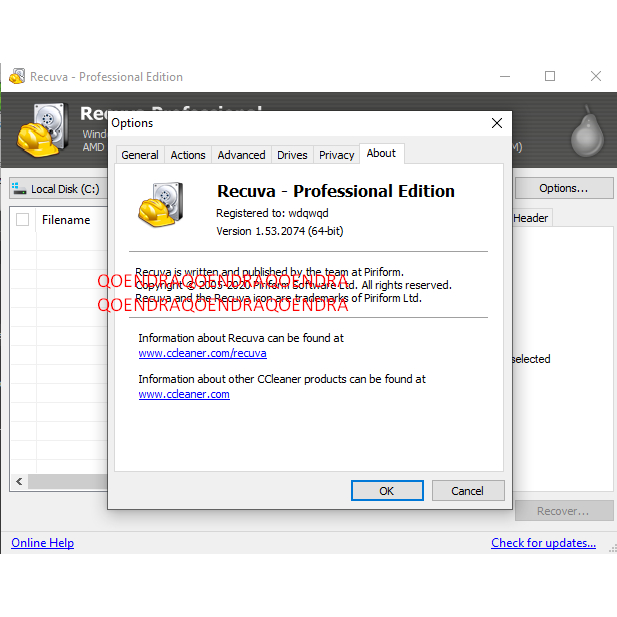Click the Recuva title bar app icon
Viewport: 617px width, 617px height.
click(x=17, y=77)
